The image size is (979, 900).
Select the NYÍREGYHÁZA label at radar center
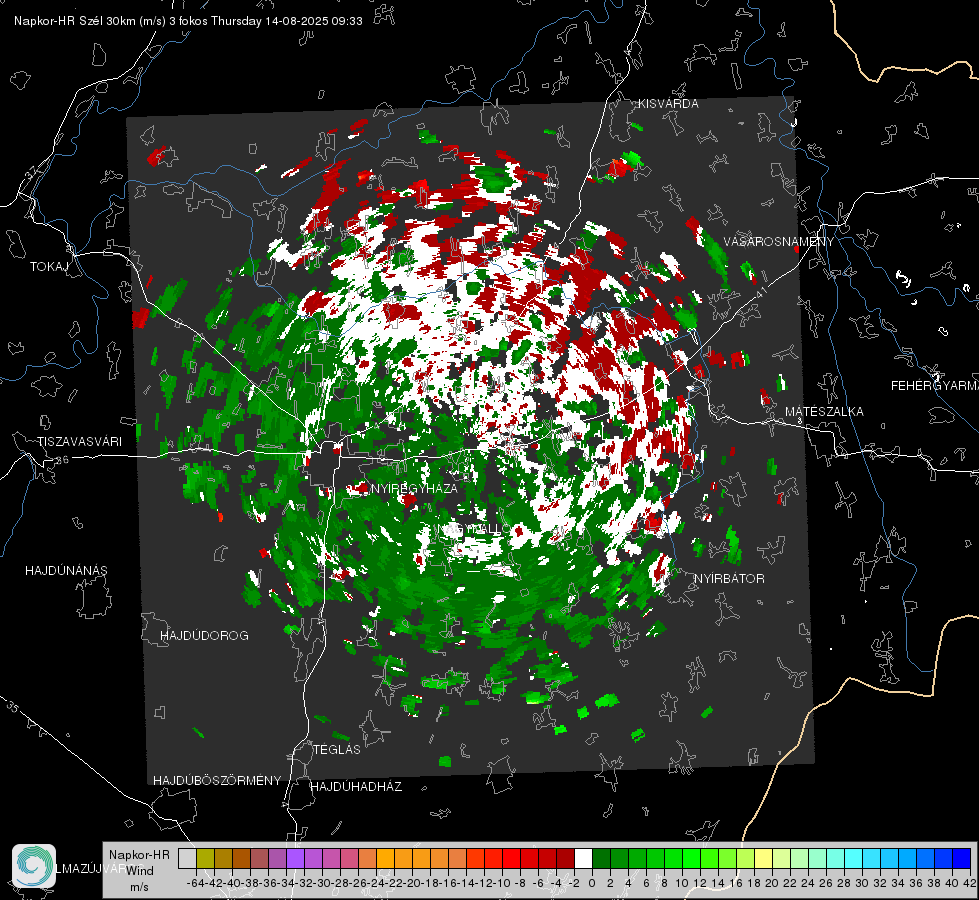414,488
